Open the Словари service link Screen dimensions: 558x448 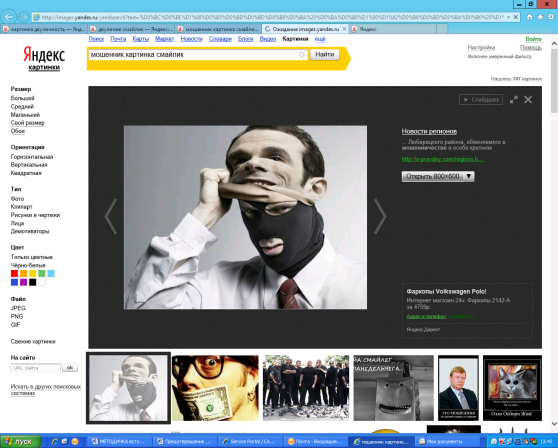pos(220,39)
